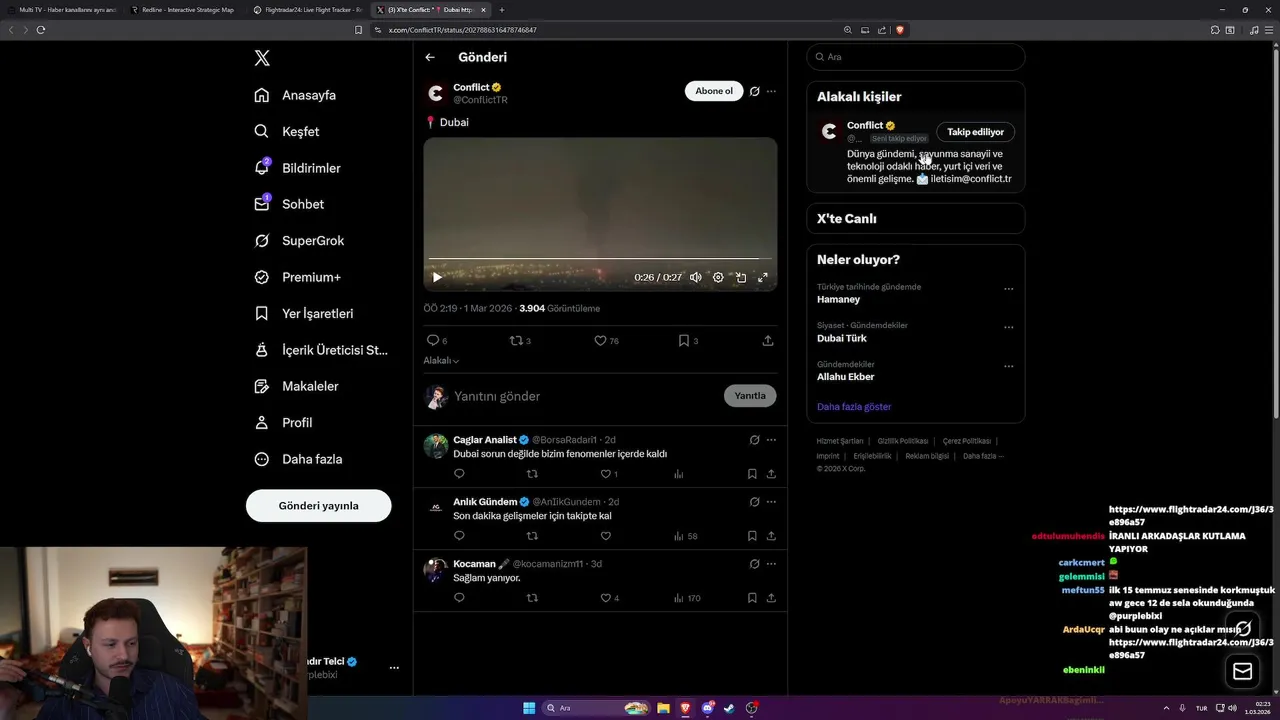Seek on the video progress bar

[x=600, y=259]
